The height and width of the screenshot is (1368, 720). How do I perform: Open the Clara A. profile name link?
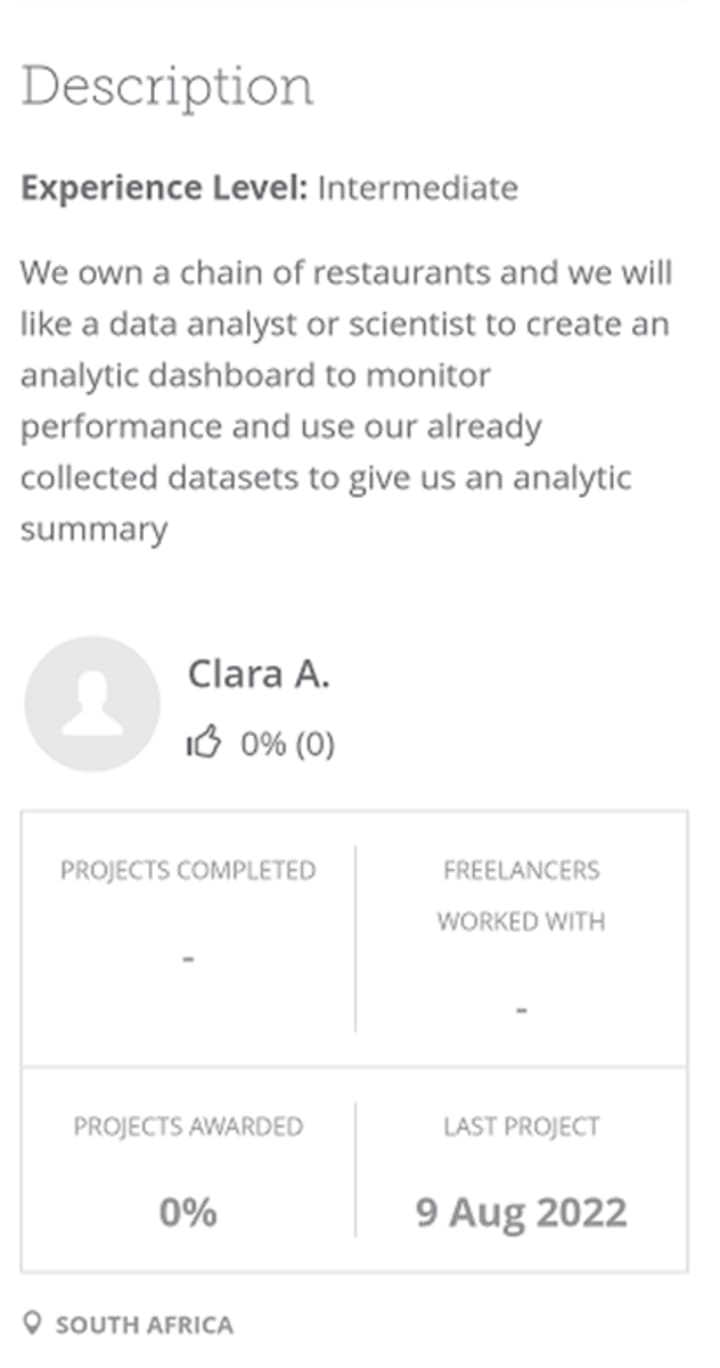click(258, 675)
